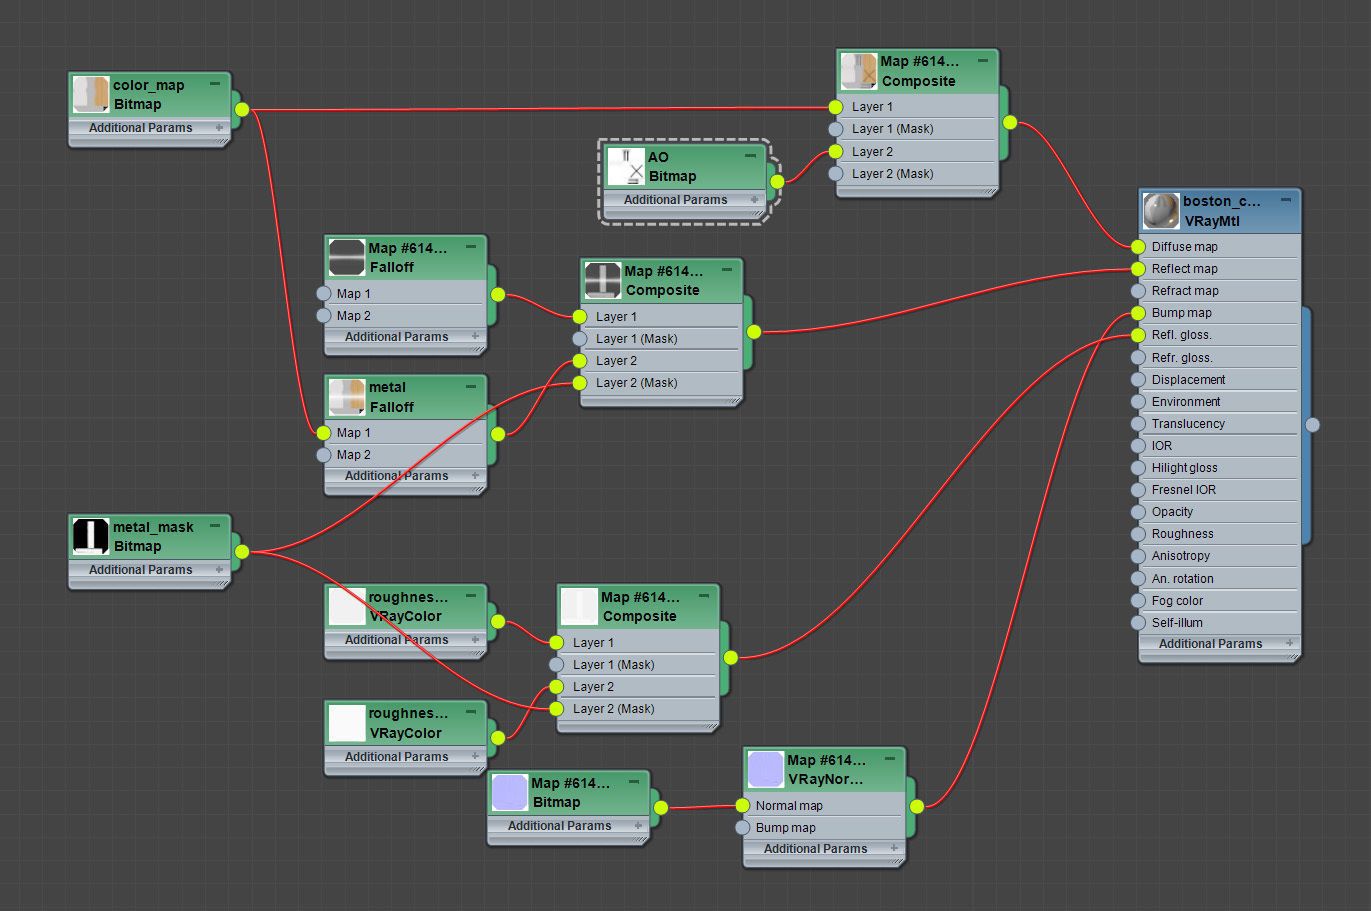This screenshot has width=1371, height=911.
Task: Click the Bump map socket on VRayMtl
Action: pos(1138,313)
